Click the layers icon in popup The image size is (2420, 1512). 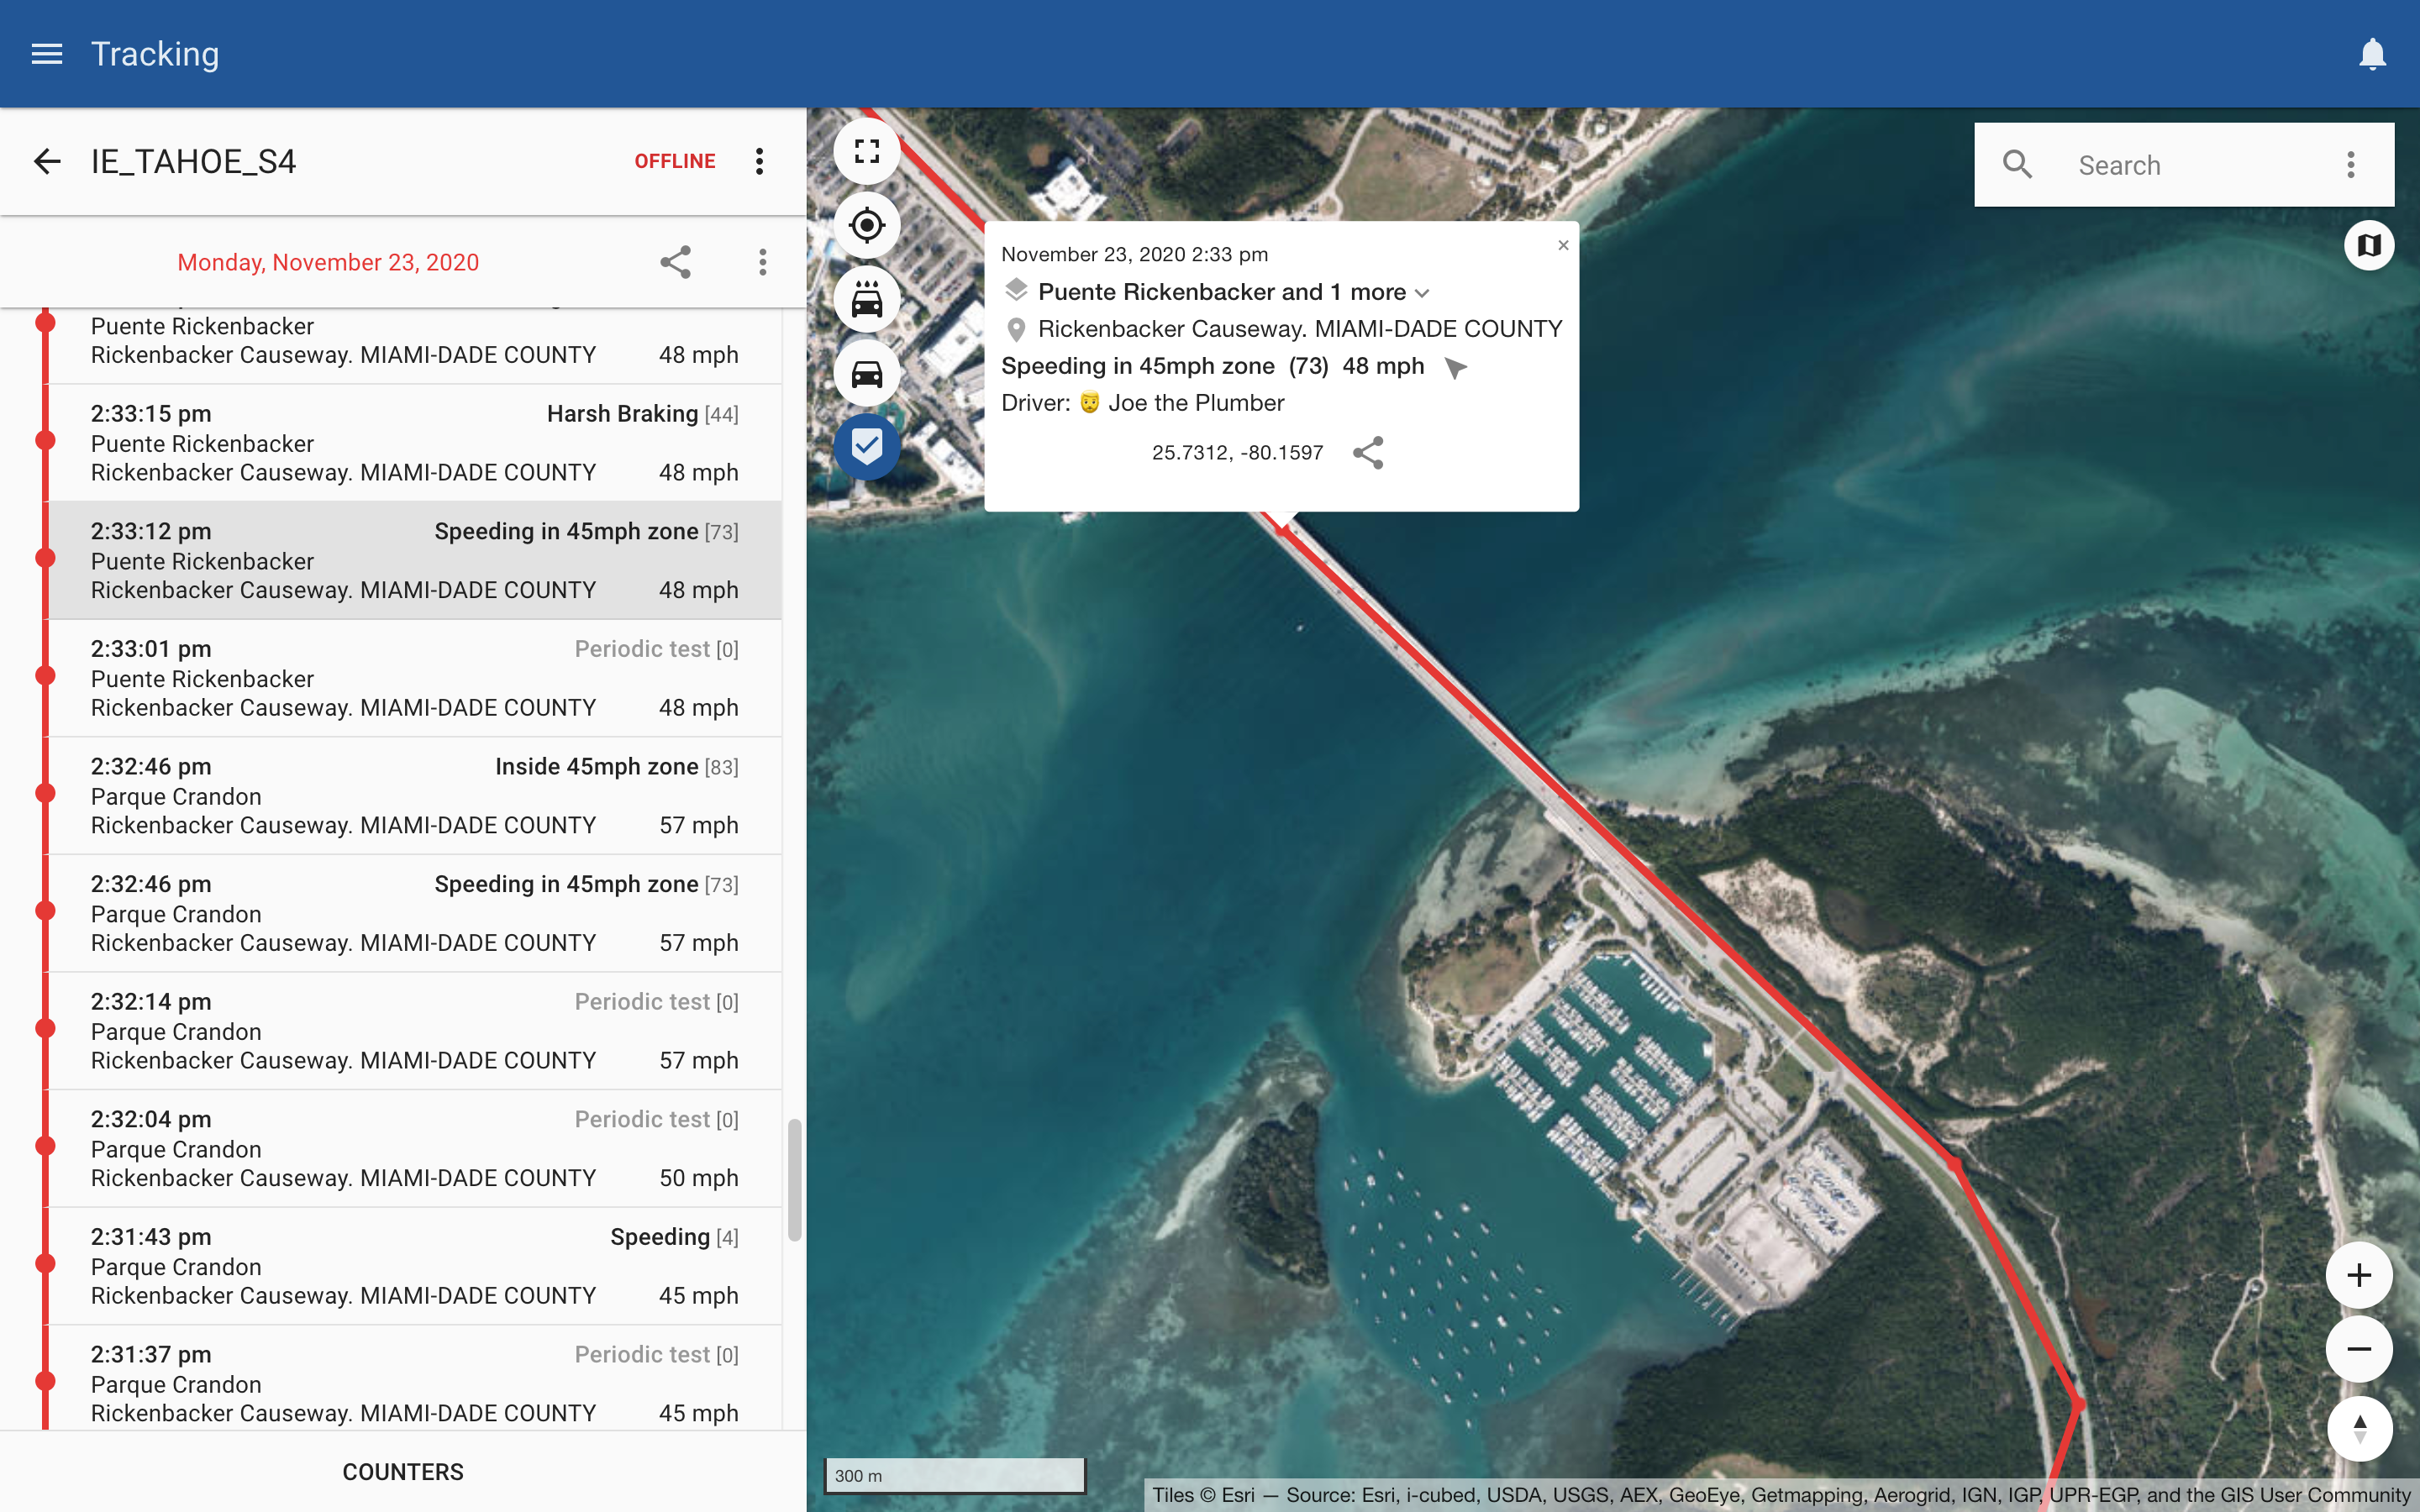(x=1016, y=290)
